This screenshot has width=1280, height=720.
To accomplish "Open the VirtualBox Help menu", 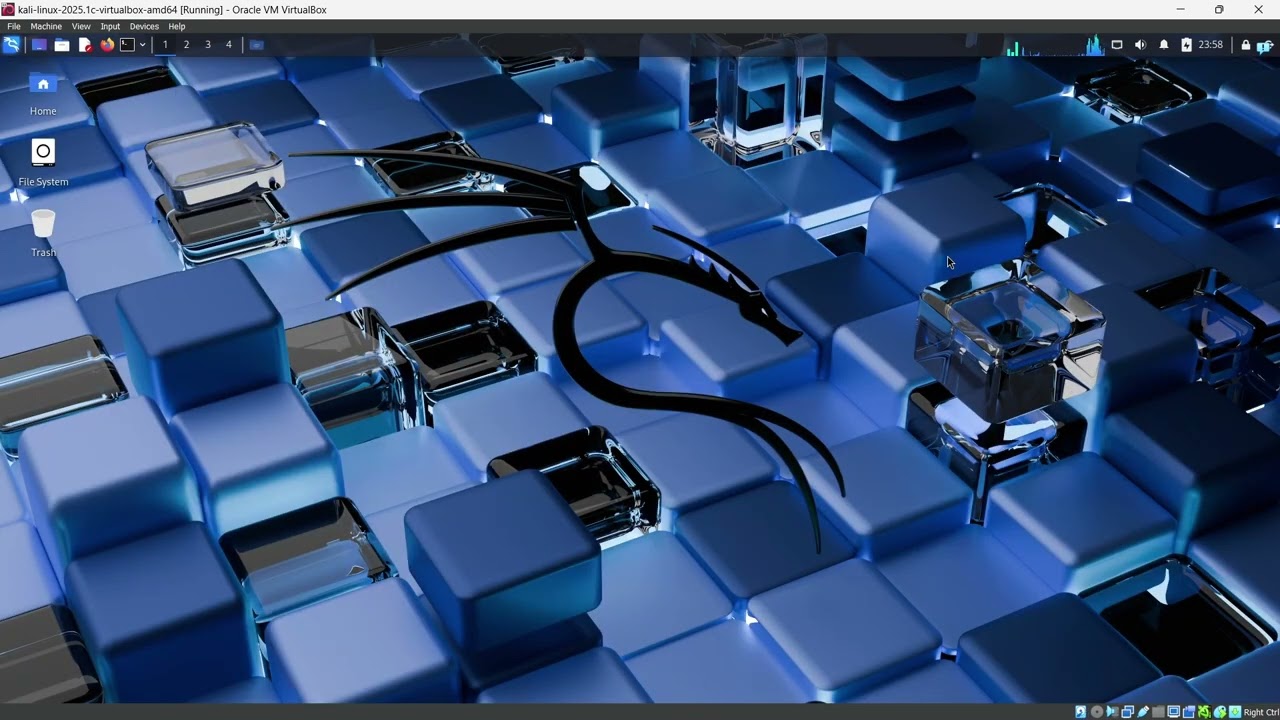I will [177, 26].
